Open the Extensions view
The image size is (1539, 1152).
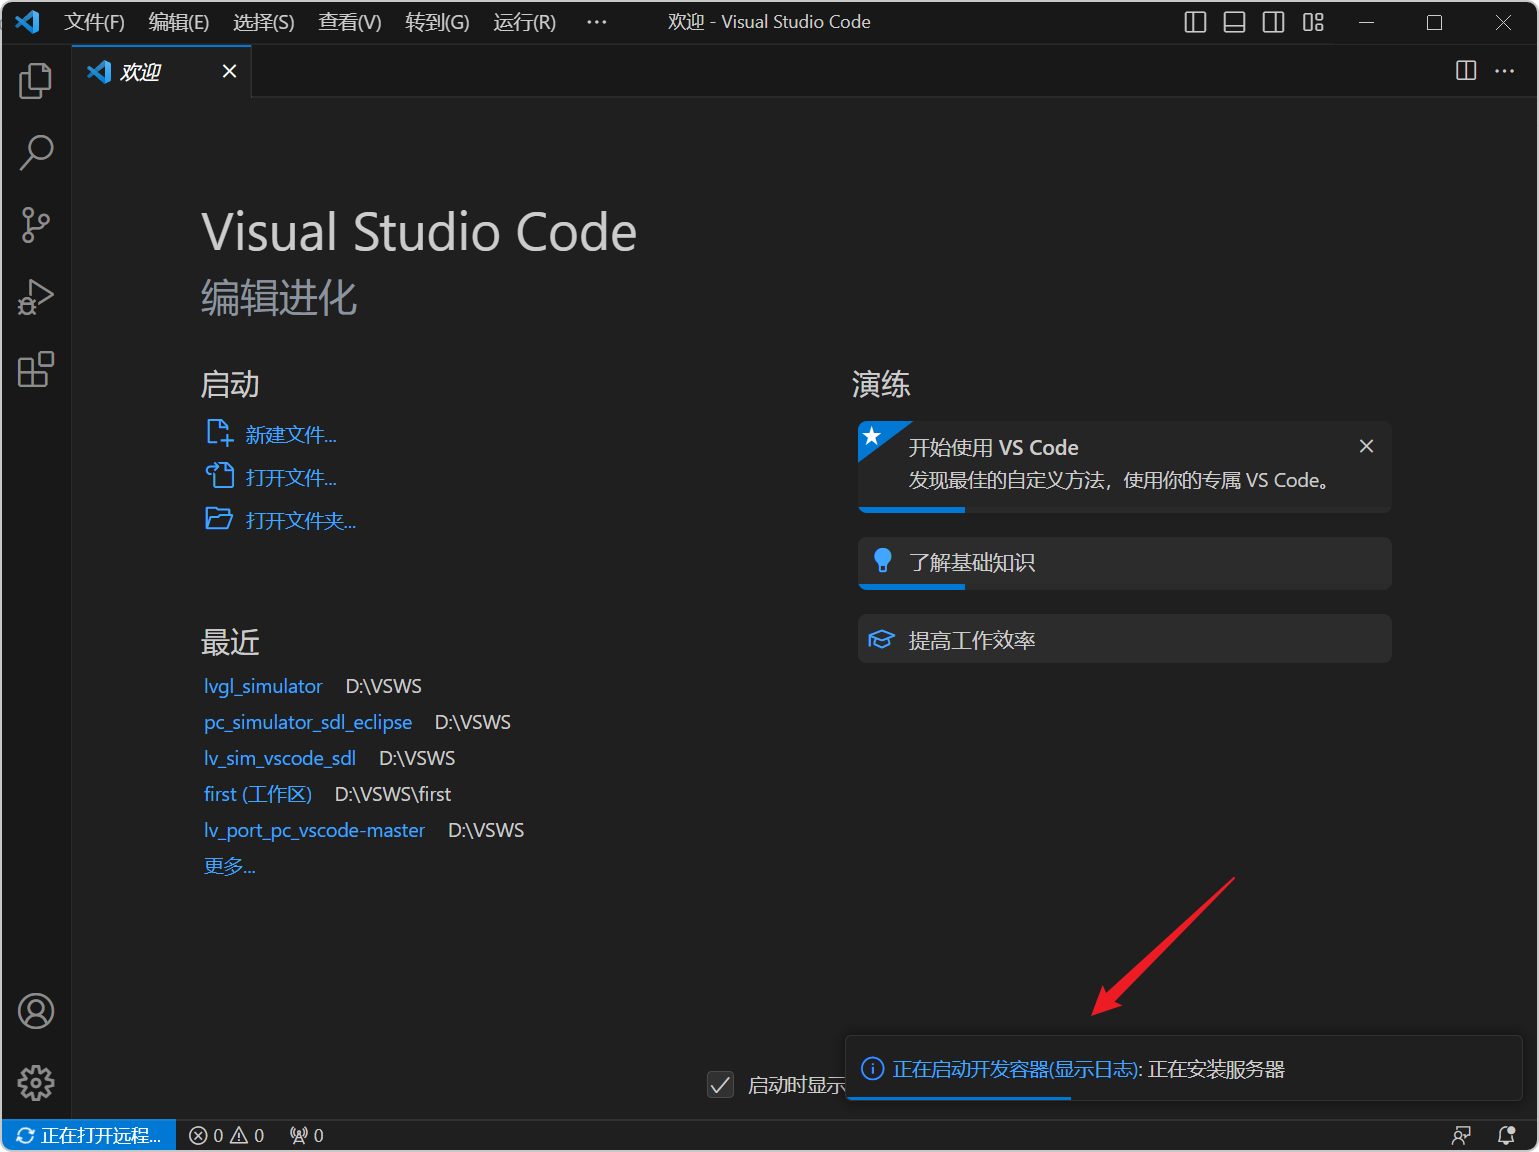(36, 369)
